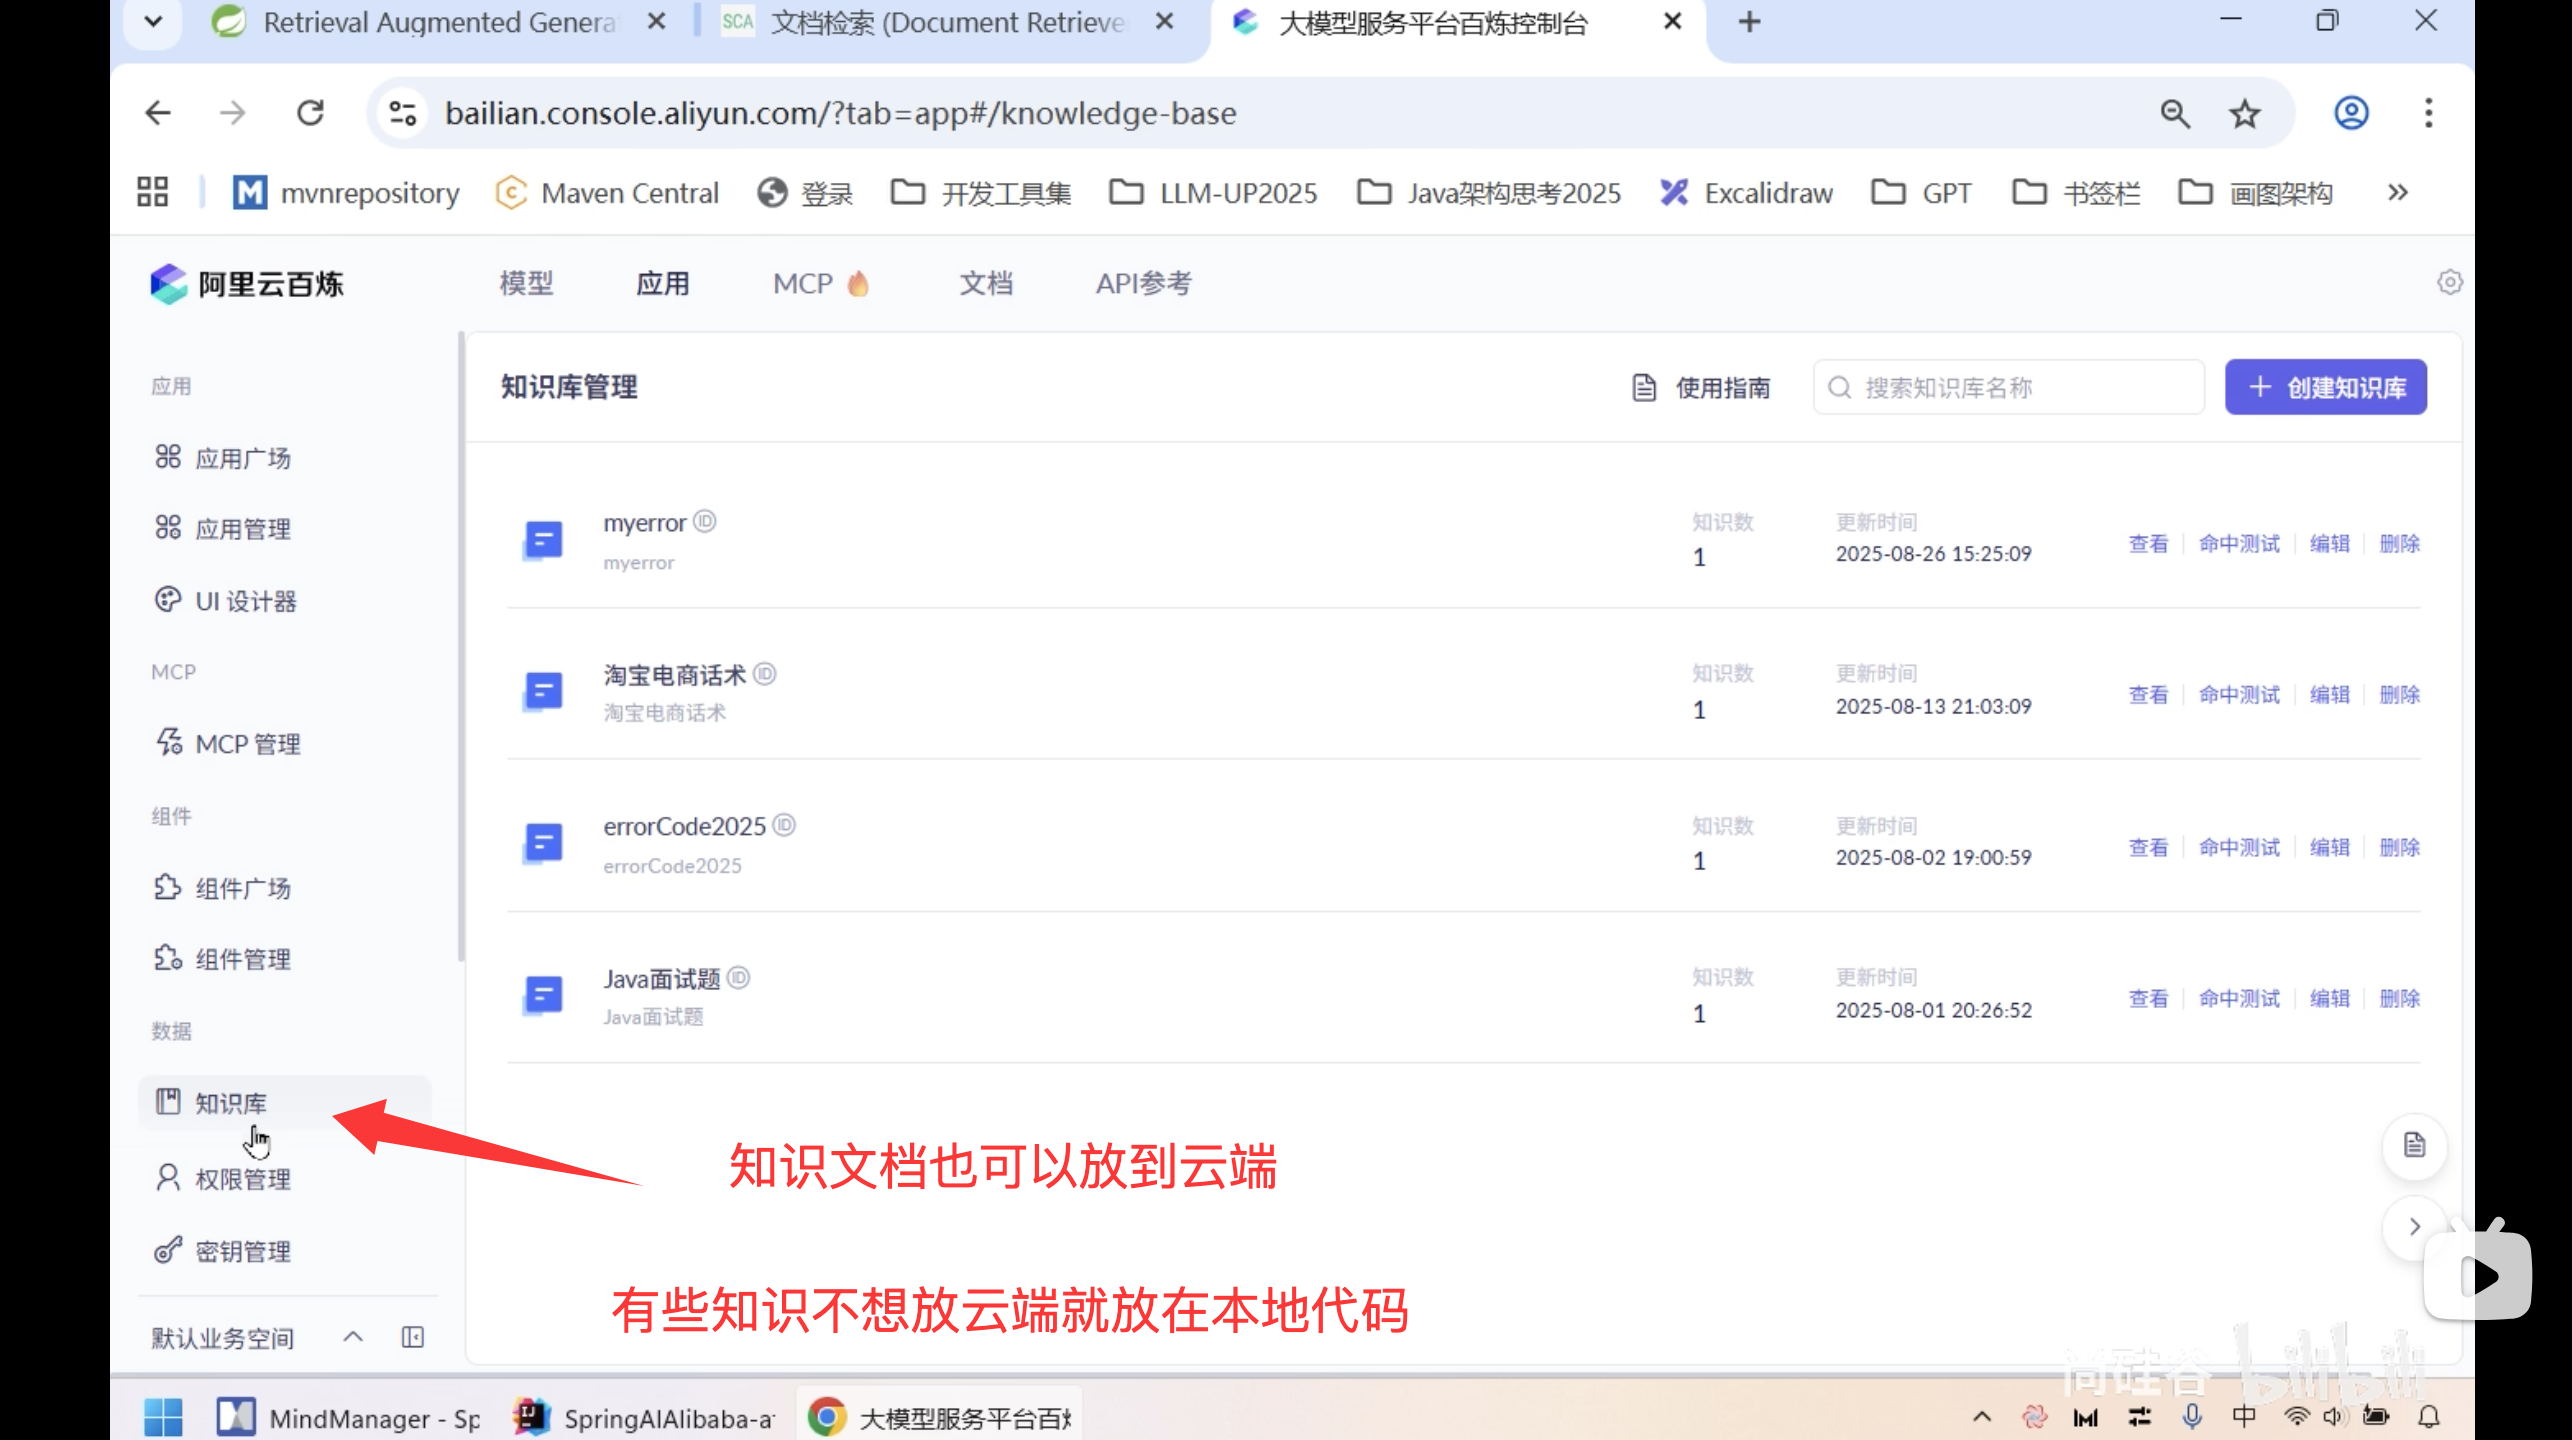Select the UI设计器 sidebar item
The image size is (2572, 1440).
coord(245,601)
